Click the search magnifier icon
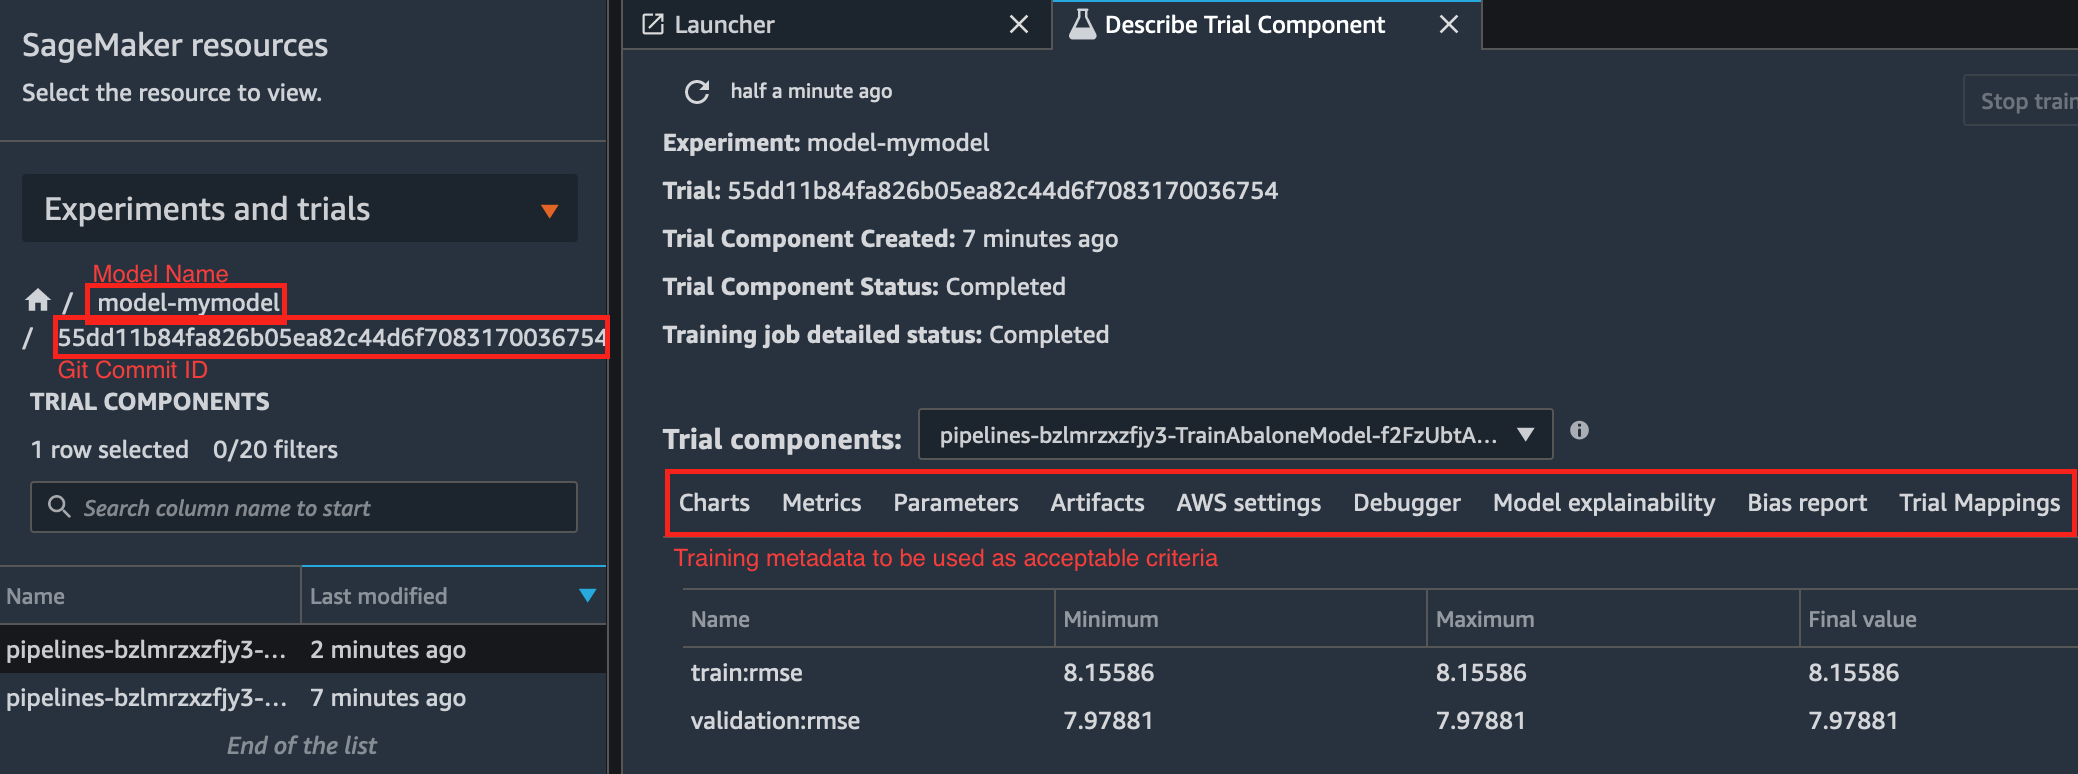 pos(59,507)
